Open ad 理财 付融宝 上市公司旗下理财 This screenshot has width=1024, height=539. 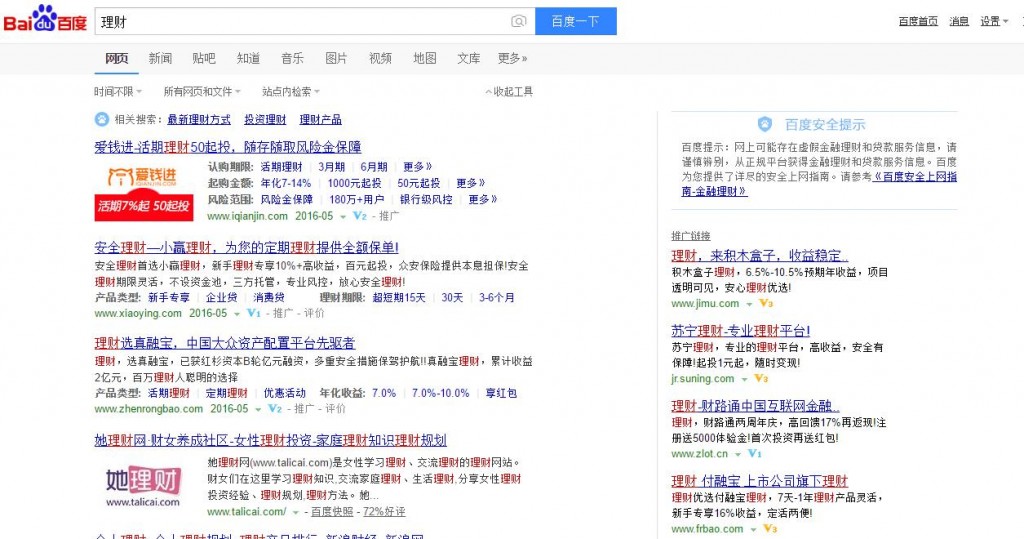coord(760,481)
